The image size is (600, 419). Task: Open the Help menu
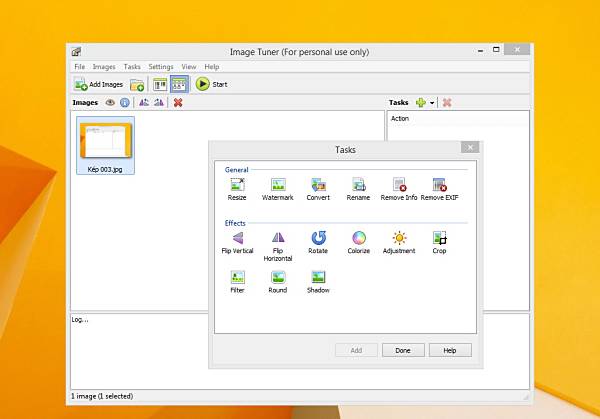coord(212,67)
